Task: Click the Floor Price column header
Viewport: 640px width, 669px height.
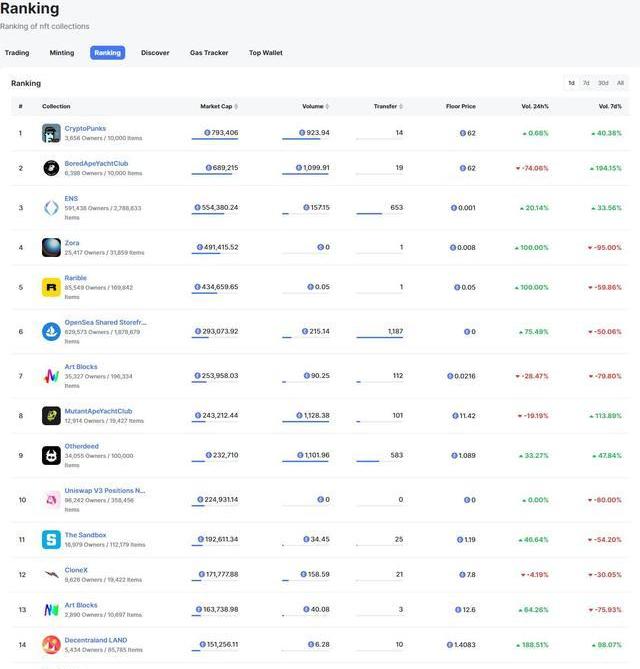Action: coord(461,106)
